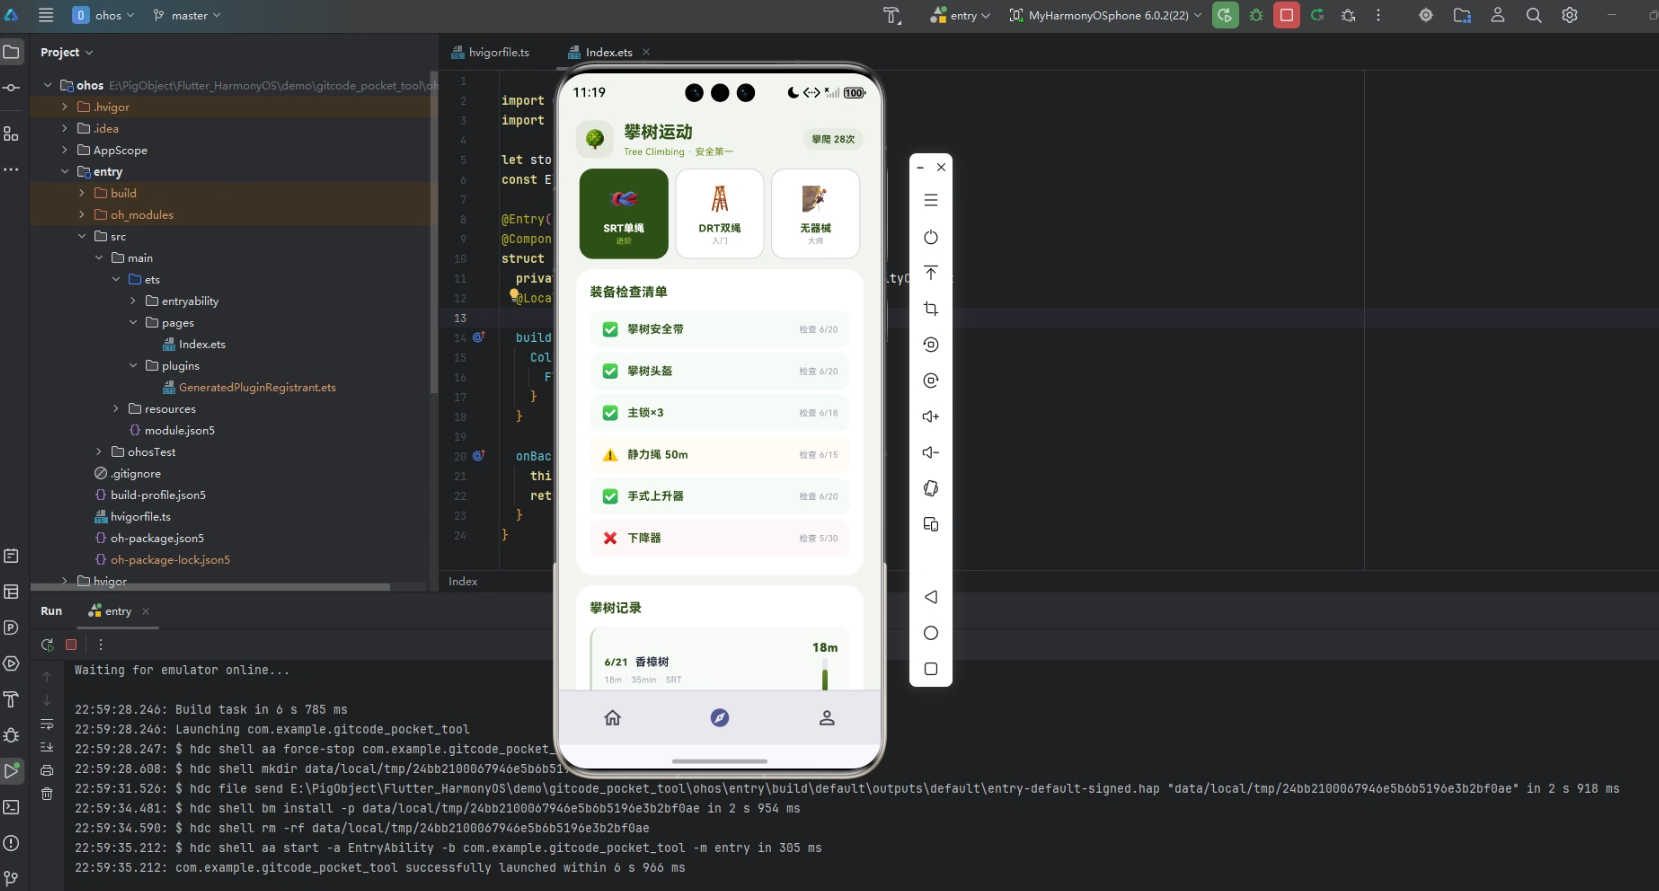Toggle warning status for 静力绳 50m
Image resolution: width=1659 pixels, height=891 pixels.
(610, 455)
